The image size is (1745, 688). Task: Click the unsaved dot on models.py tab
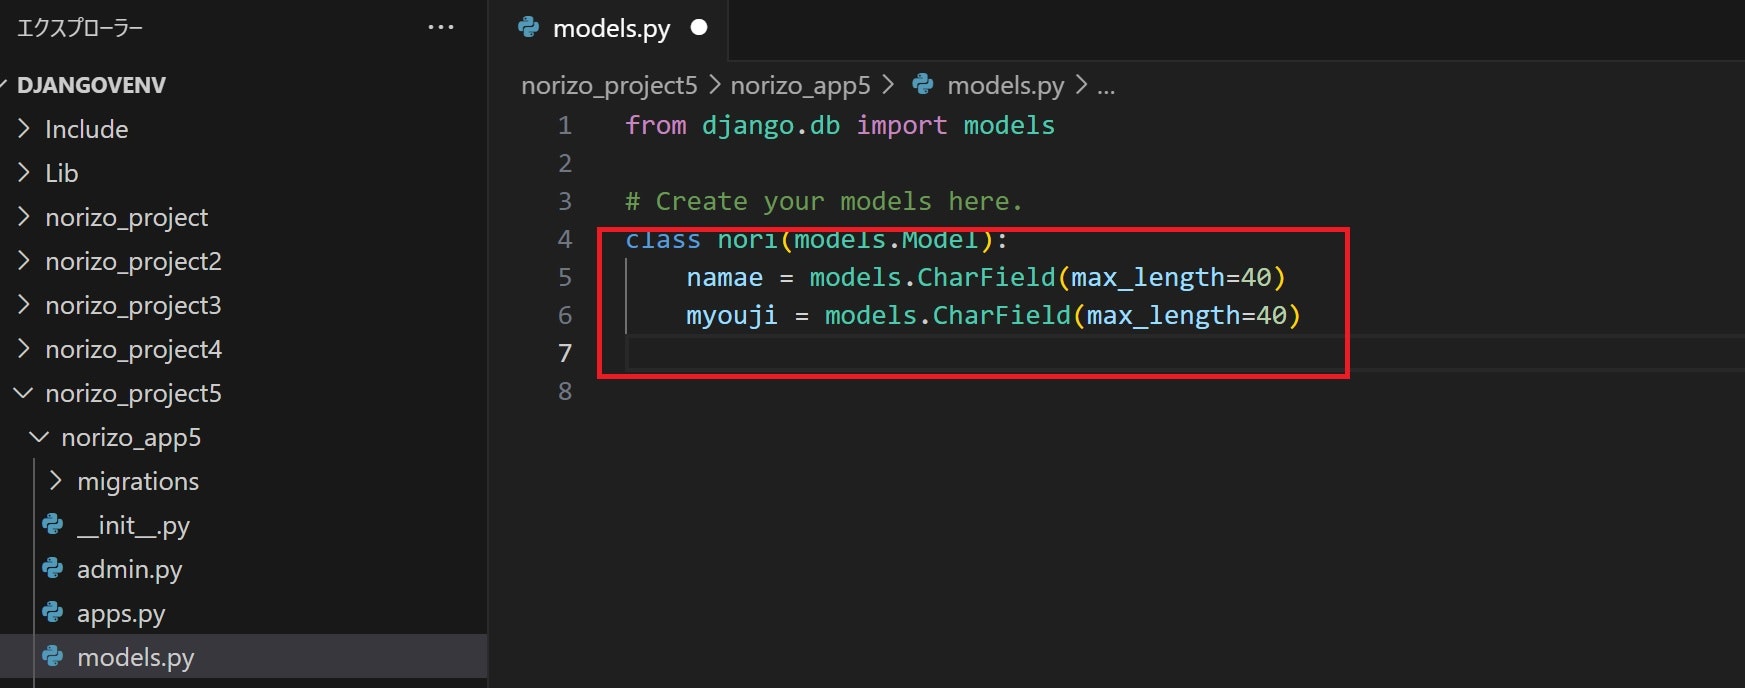699,27
